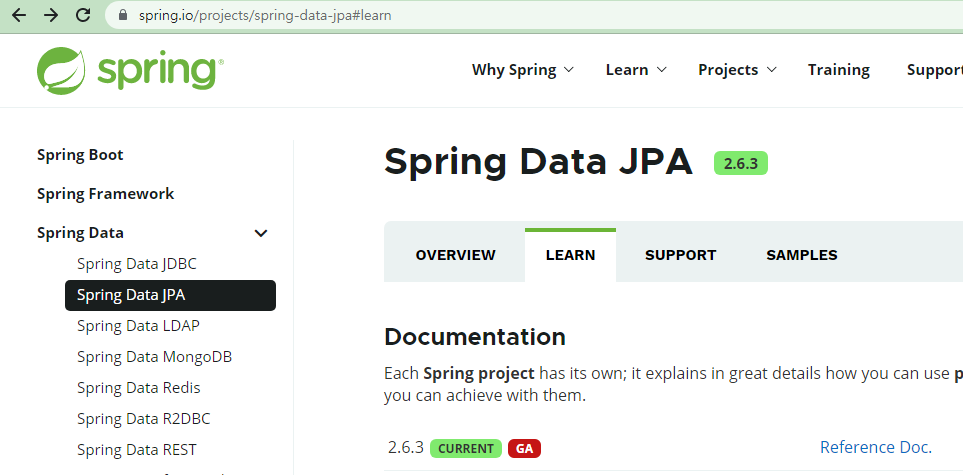This screenshot has height=475, width=963.
Task: Open Spring Data REST project
Action: [137, 450]
